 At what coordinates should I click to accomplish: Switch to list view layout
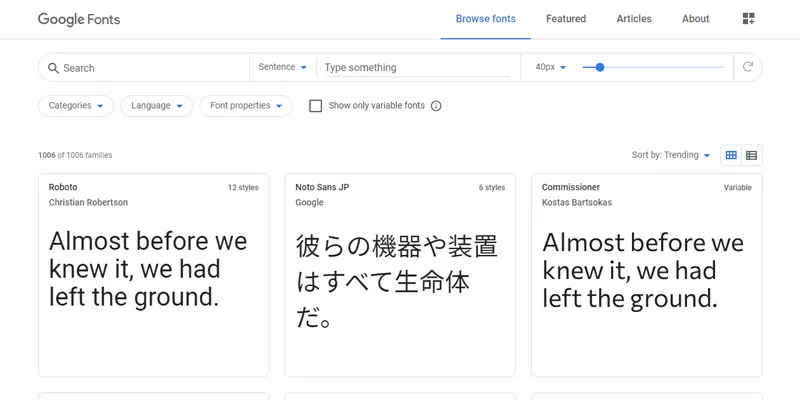(x=752, y=155)
